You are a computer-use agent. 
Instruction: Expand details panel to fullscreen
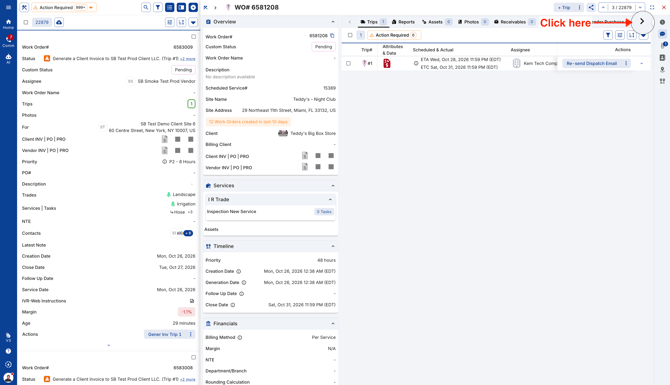(652, 7)
